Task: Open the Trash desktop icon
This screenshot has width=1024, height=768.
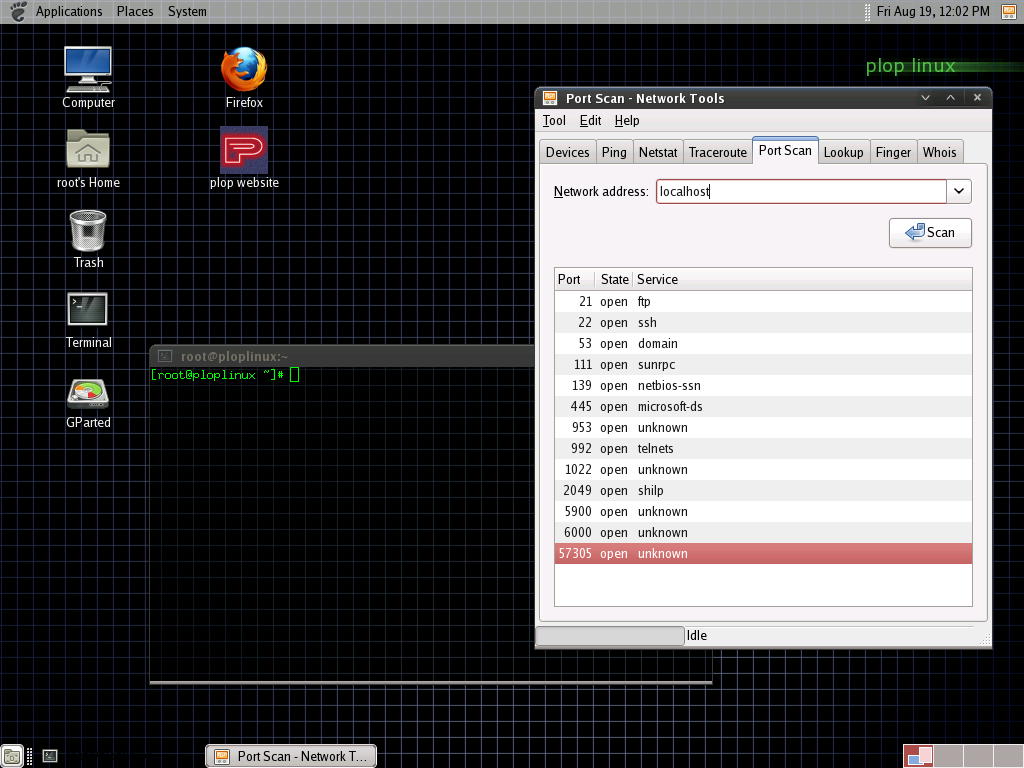Action: coord(88,239)
